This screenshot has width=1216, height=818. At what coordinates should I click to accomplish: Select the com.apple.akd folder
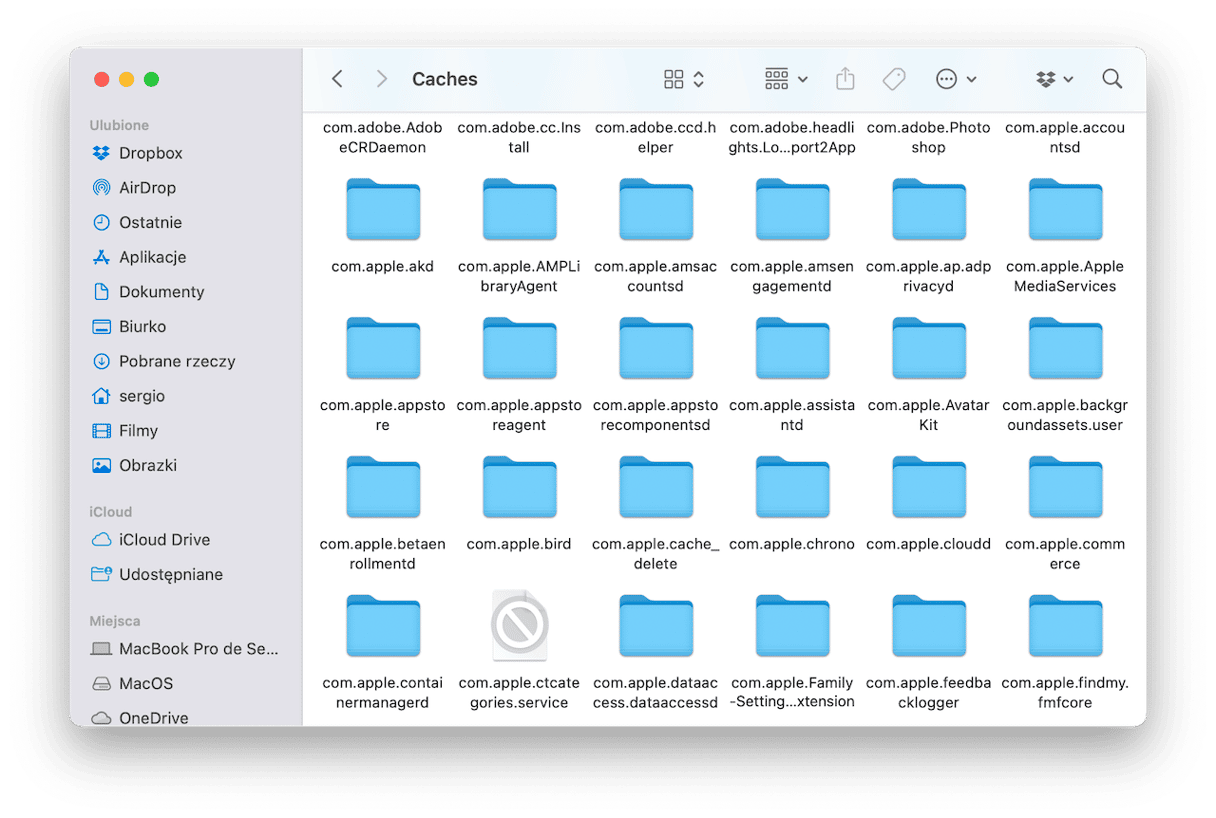[x=383, y=210]
